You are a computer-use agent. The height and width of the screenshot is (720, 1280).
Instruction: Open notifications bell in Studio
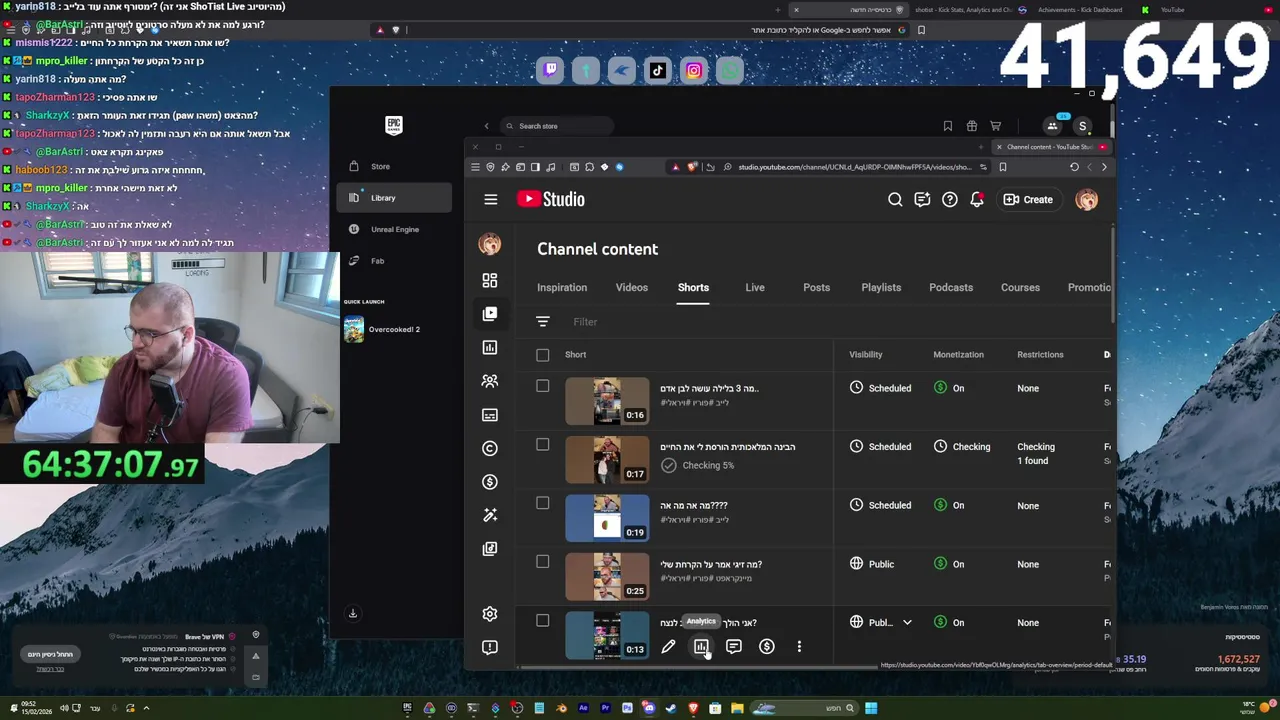tap(977, 200)
